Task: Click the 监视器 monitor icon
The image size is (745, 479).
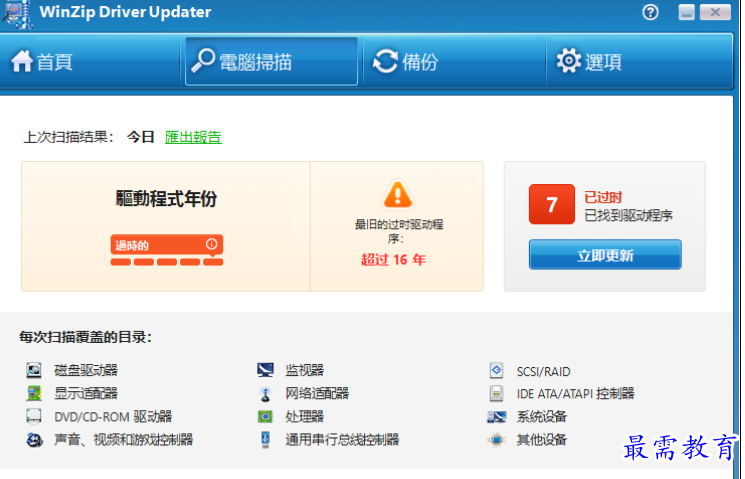Action: (265, 370)
